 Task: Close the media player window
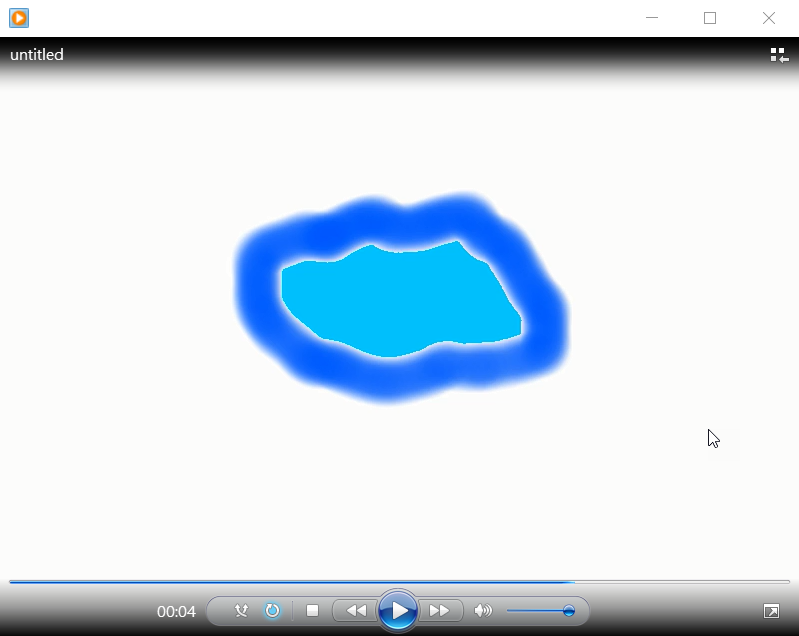click(x=768, y=18)
